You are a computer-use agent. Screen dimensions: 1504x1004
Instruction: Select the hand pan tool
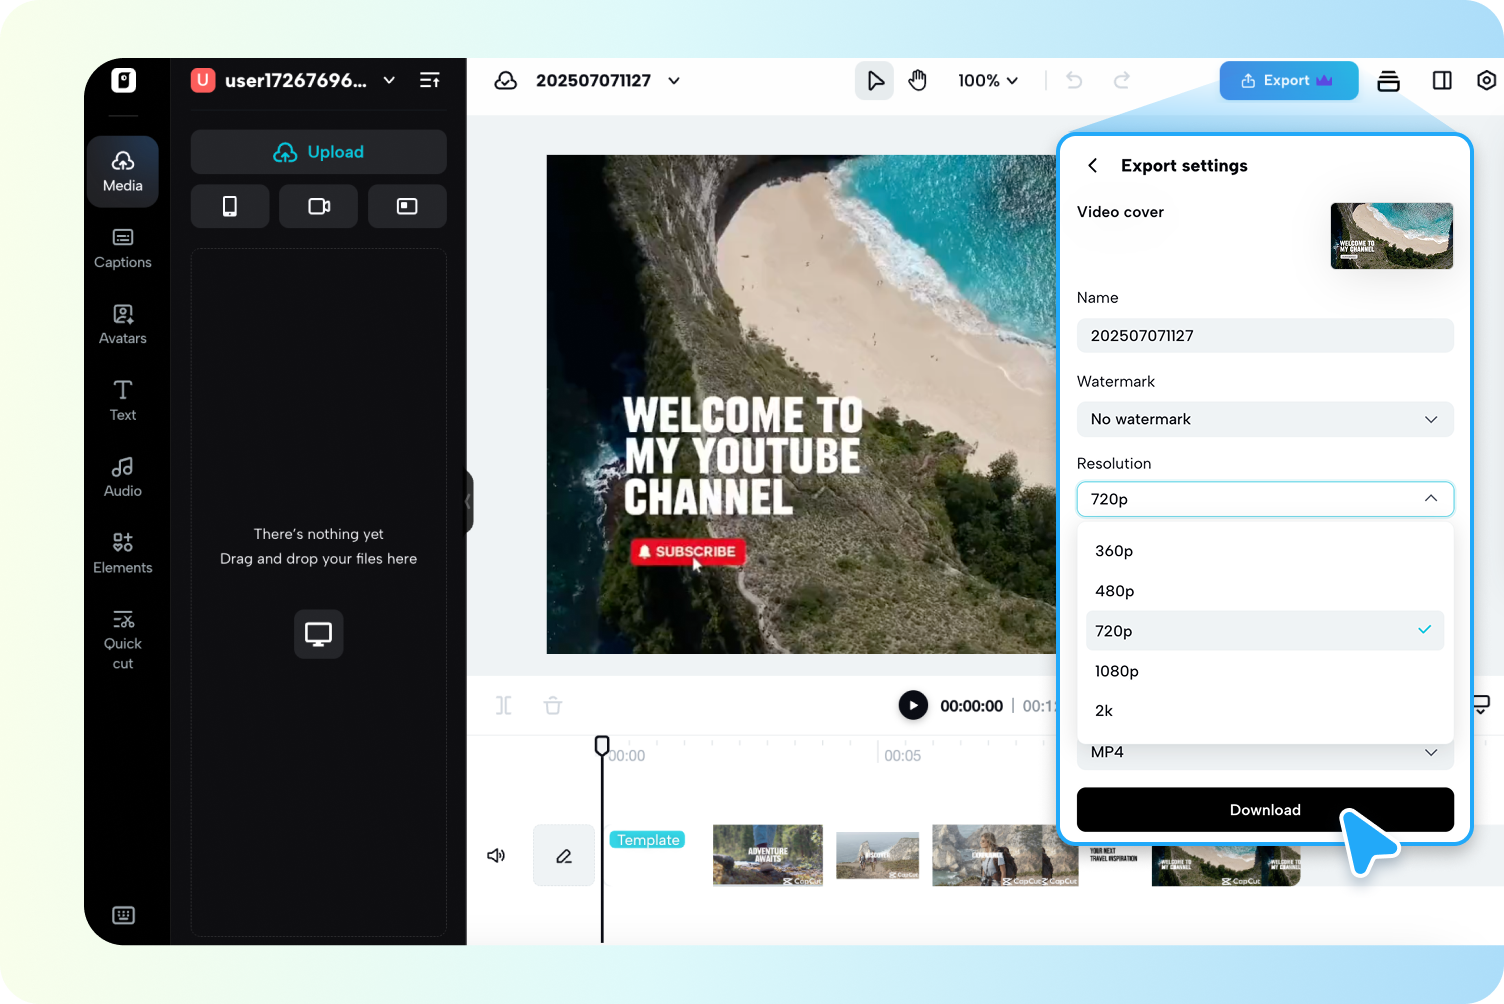(917, 80)
